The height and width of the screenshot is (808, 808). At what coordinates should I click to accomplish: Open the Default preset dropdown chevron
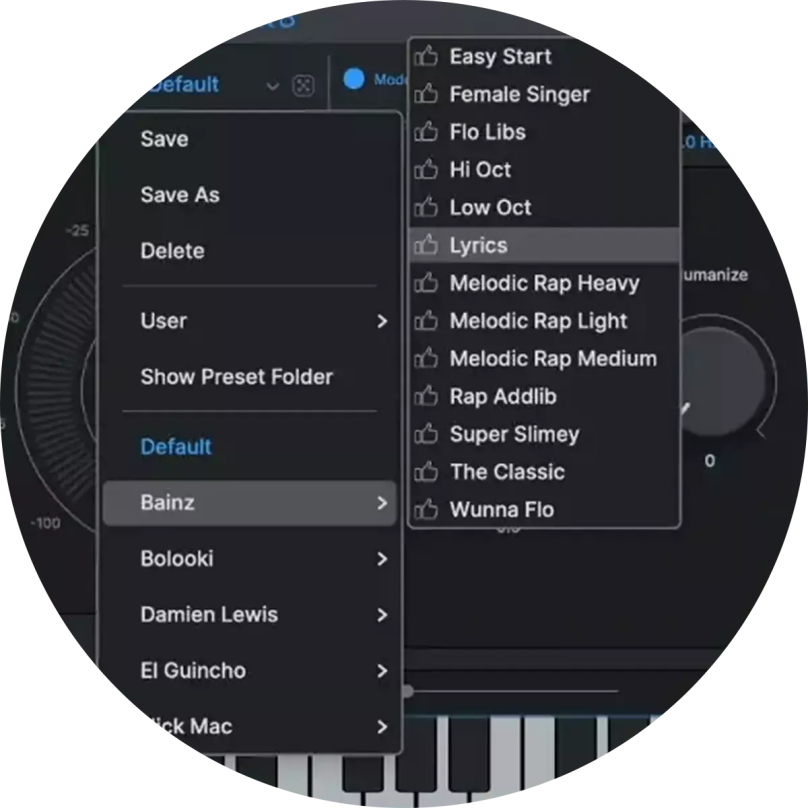tap(273, 86)
